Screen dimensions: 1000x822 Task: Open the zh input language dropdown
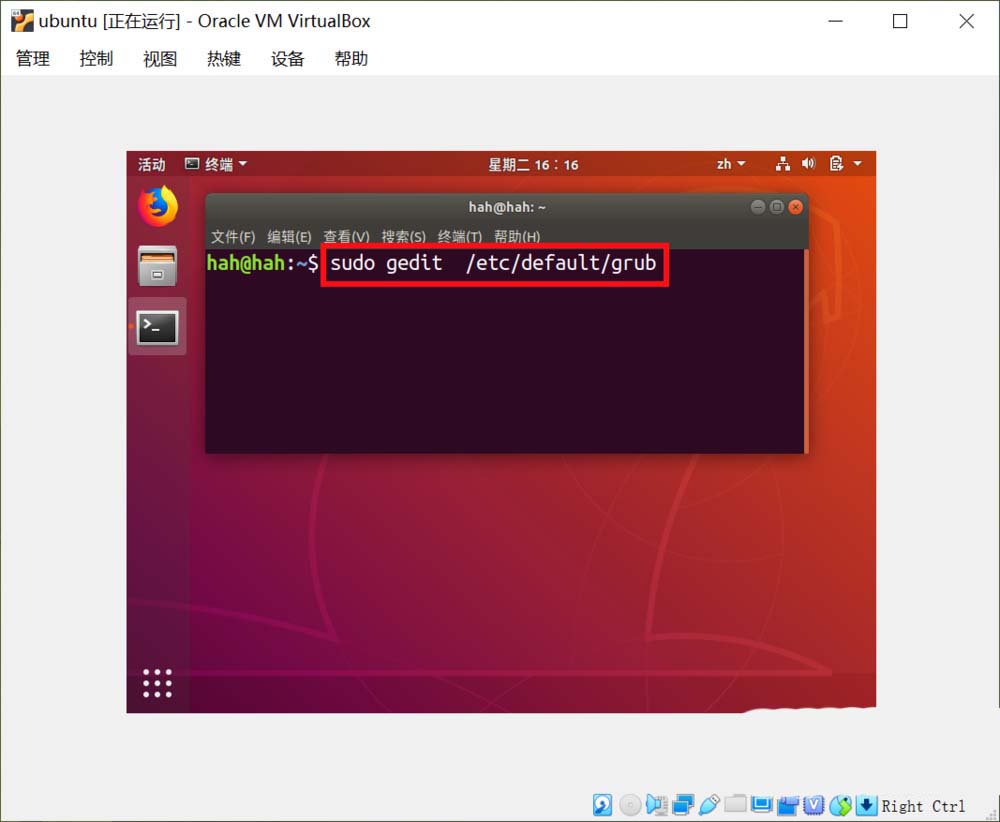pos(731,164)
